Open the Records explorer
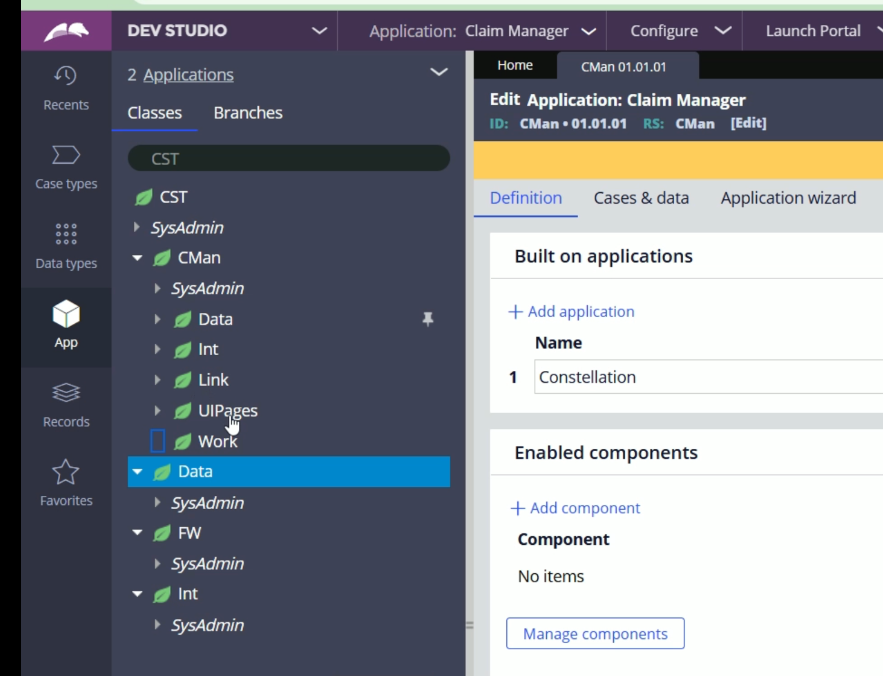Screen dimensions: 883x676 point(66,405)
